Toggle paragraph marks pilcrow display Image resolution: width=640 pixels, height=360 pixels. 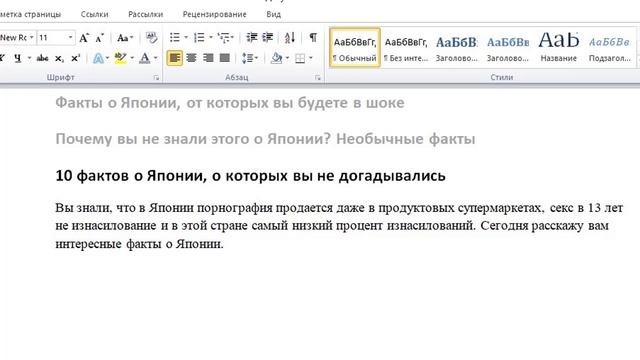click(x=313, y=38)
